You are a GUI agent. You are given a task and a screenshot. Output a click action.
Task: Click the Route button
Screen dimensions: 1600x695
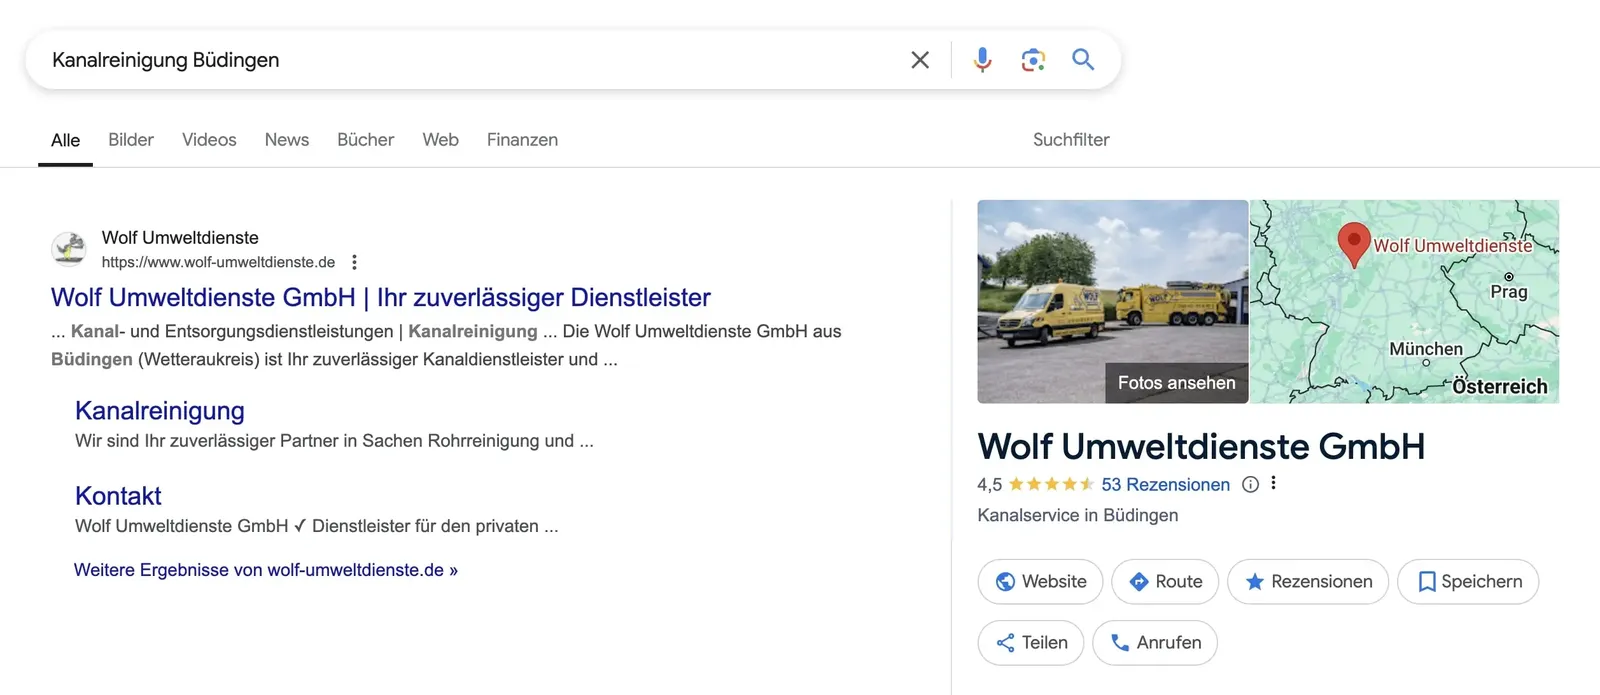(1165, 581)
